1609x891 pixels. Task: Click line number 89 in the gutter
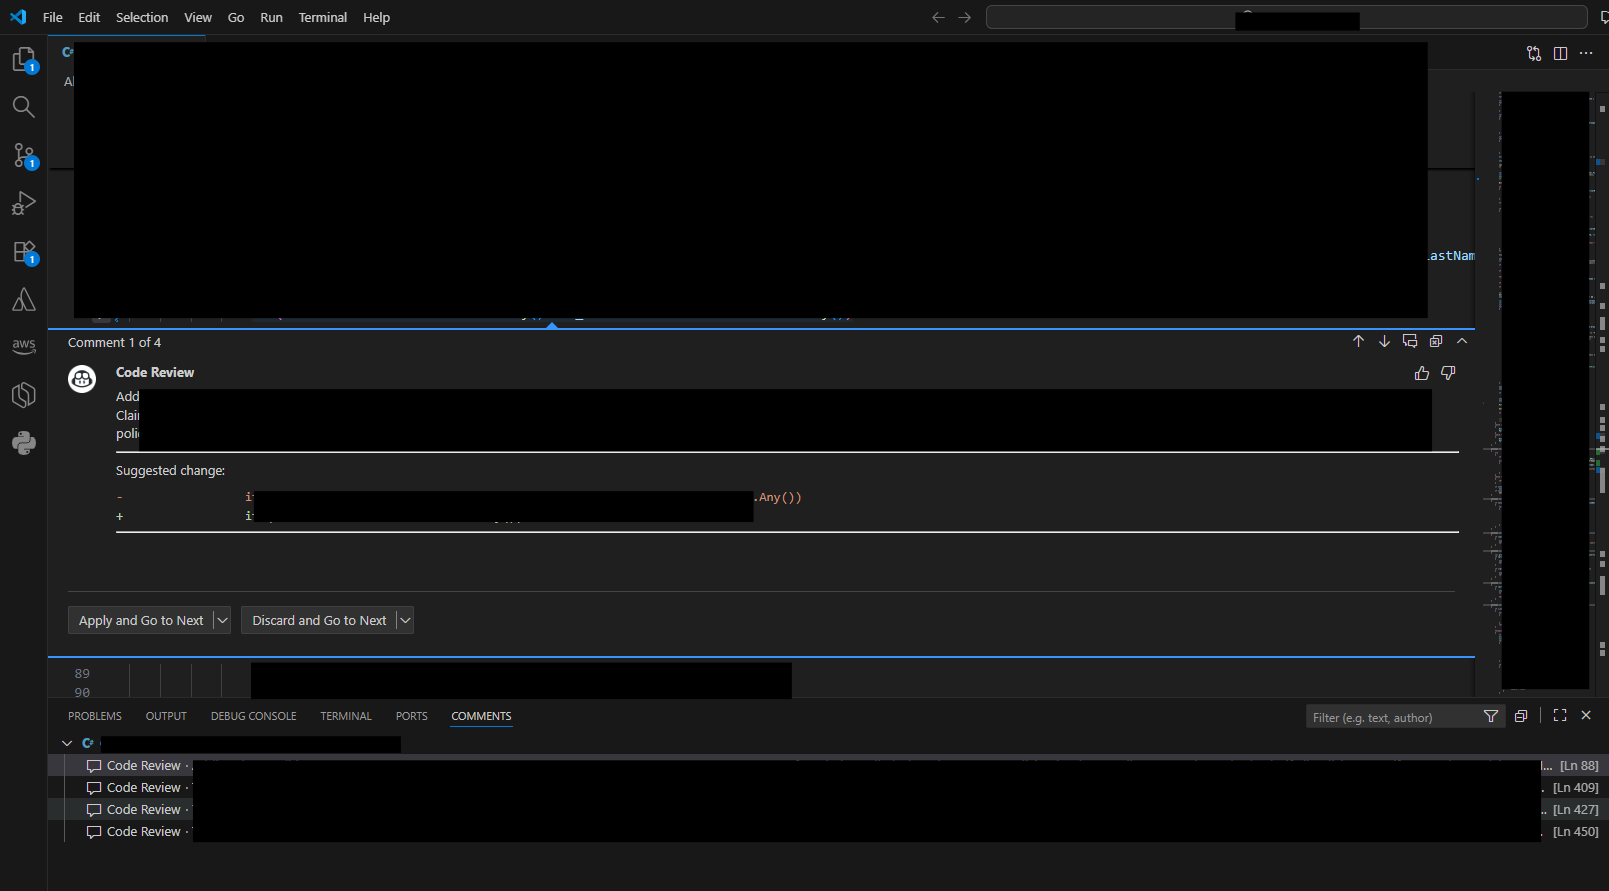point(82,673)
